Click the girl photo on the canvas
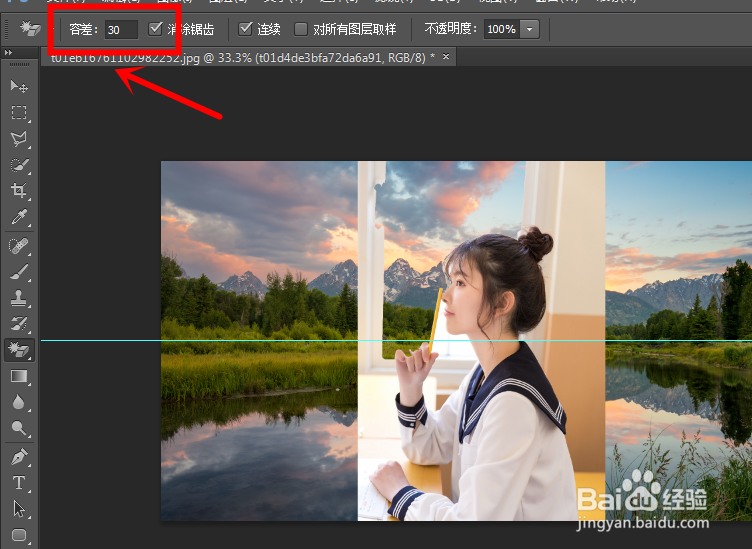Viewport: 752px width, 549px height. click(482, 341)
